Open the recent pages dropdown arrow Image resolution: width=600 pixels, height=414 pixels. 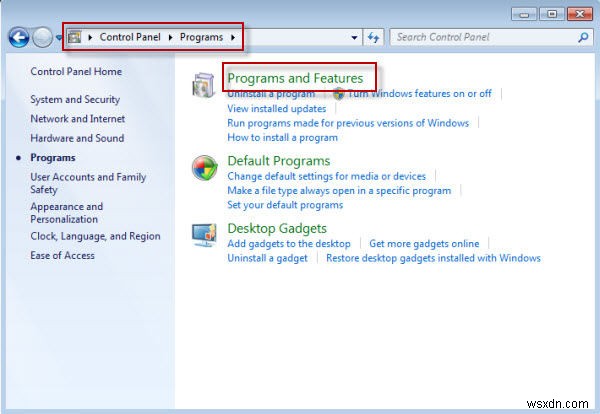(x=59, y=37)
